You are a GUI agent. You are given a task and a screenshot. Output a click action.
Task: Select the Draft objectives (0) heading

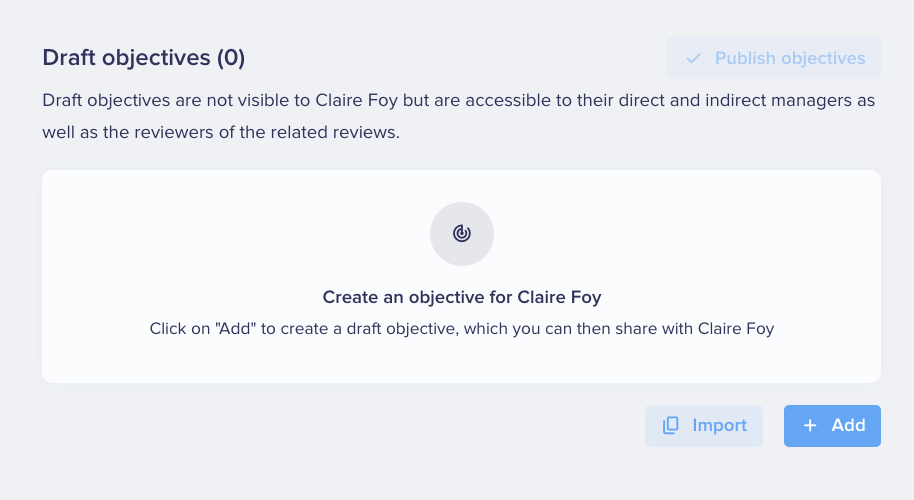pos(143,58)
